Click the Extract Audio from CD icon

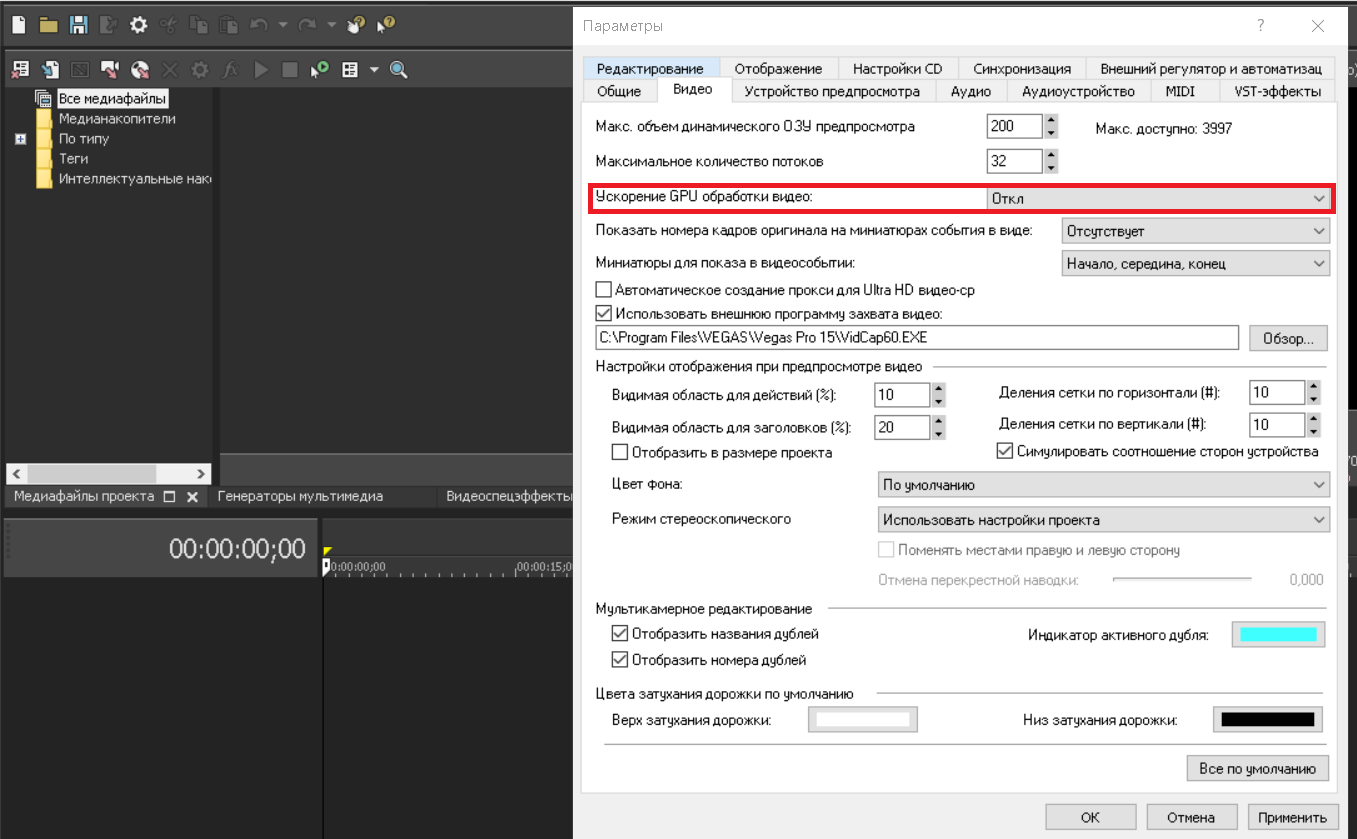click(140, 70)
